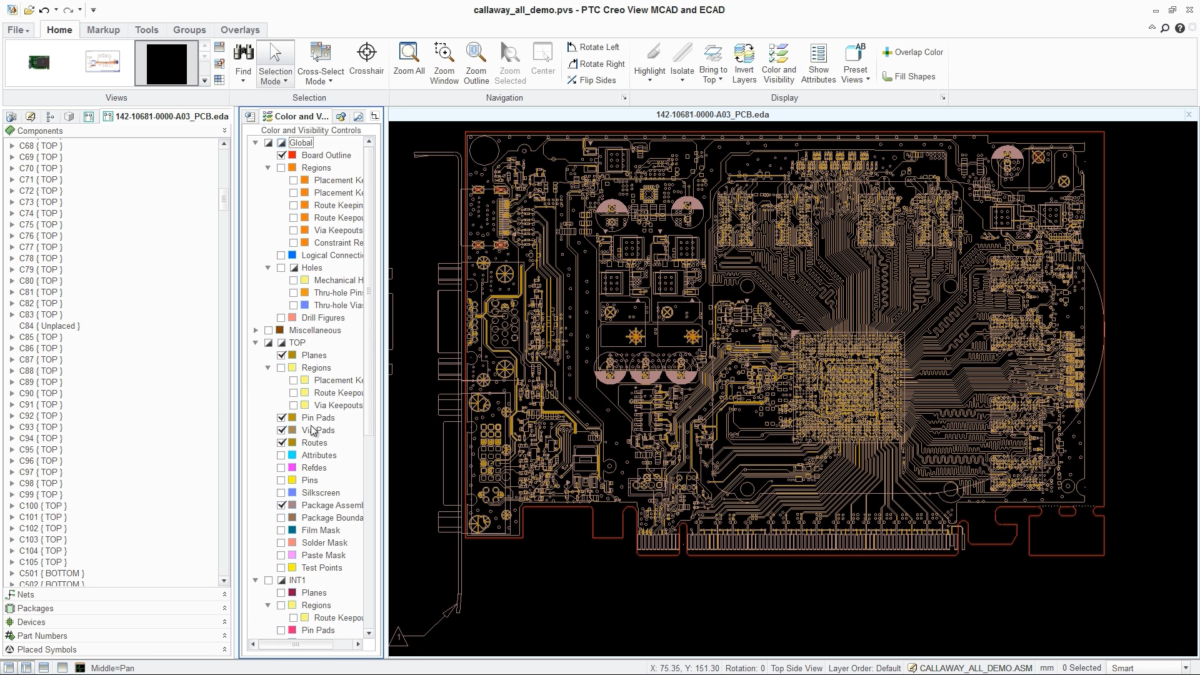Click the Highlight tool icon
This screenshot has height=675, width=1200.
649,52
